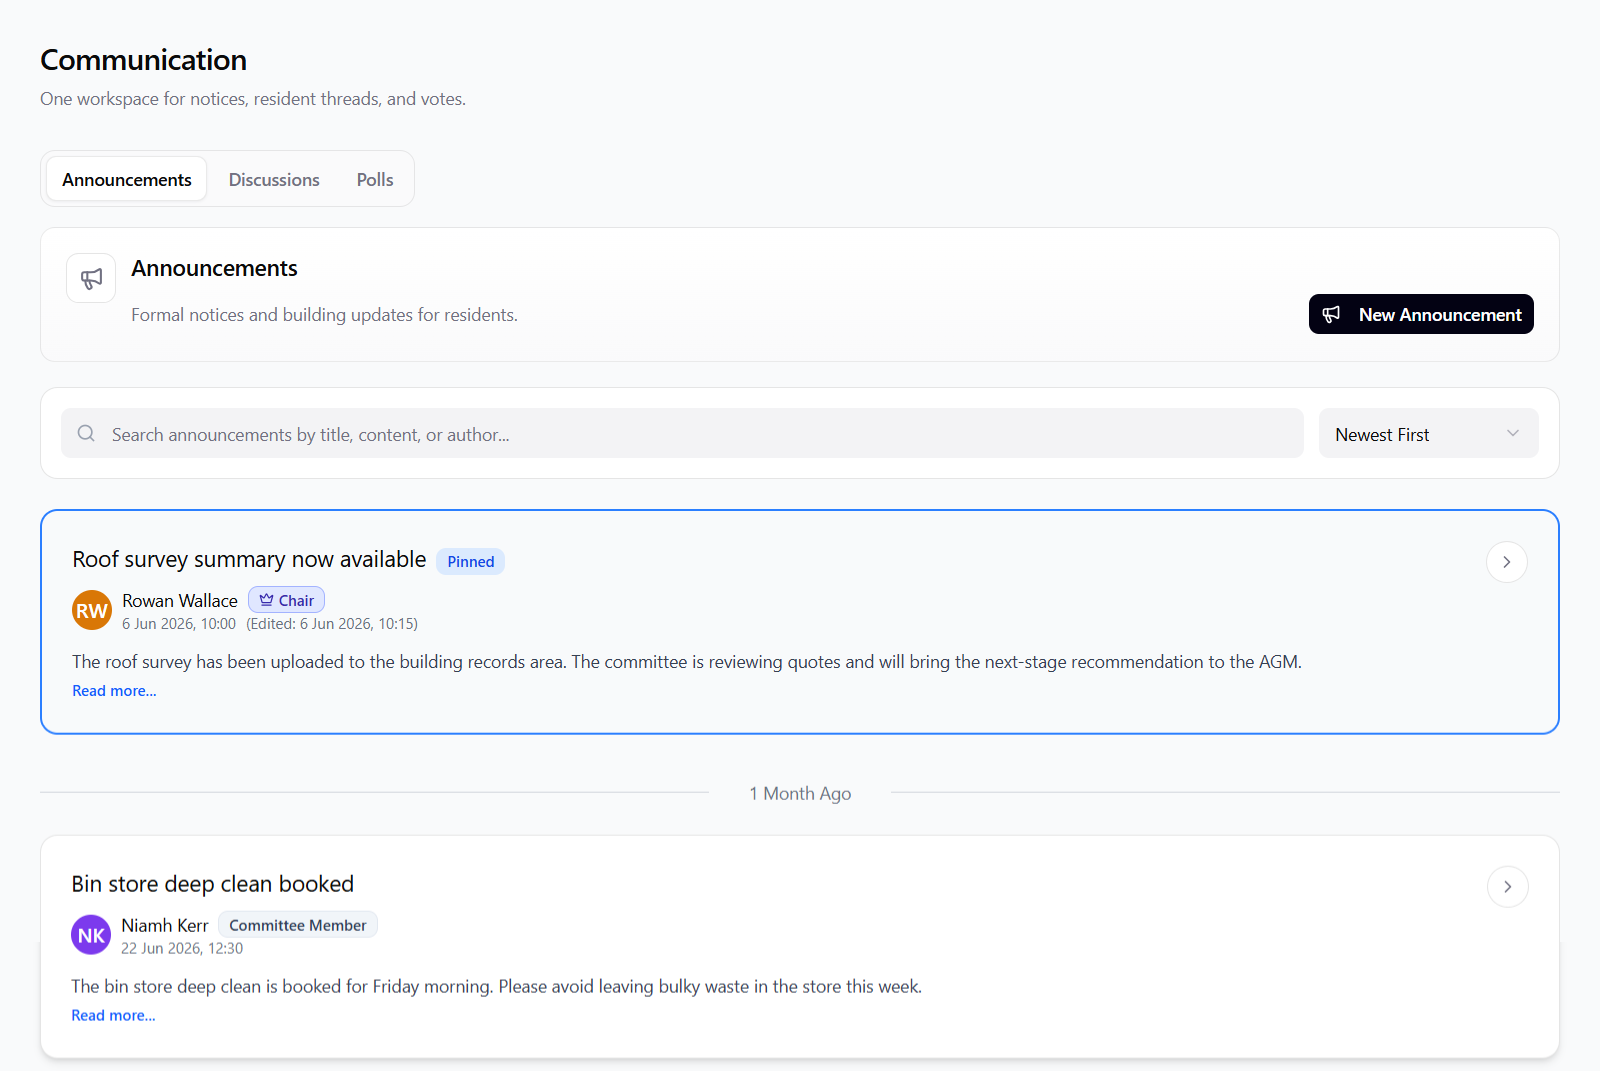Click the search magnifier icon
The image size is (1600, 1071).
(x=86, y=433)
